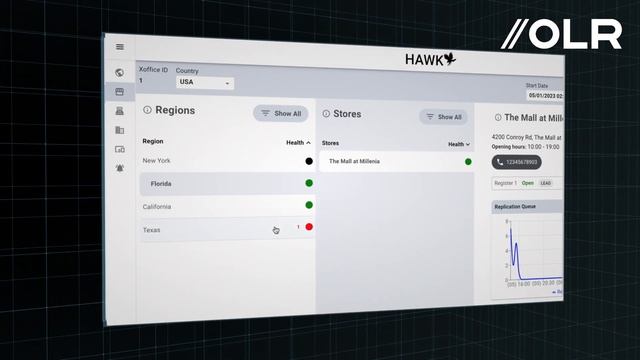Open the devices sidebar icon
This screenshot has height=360, width=640.
tap(120, 149)
